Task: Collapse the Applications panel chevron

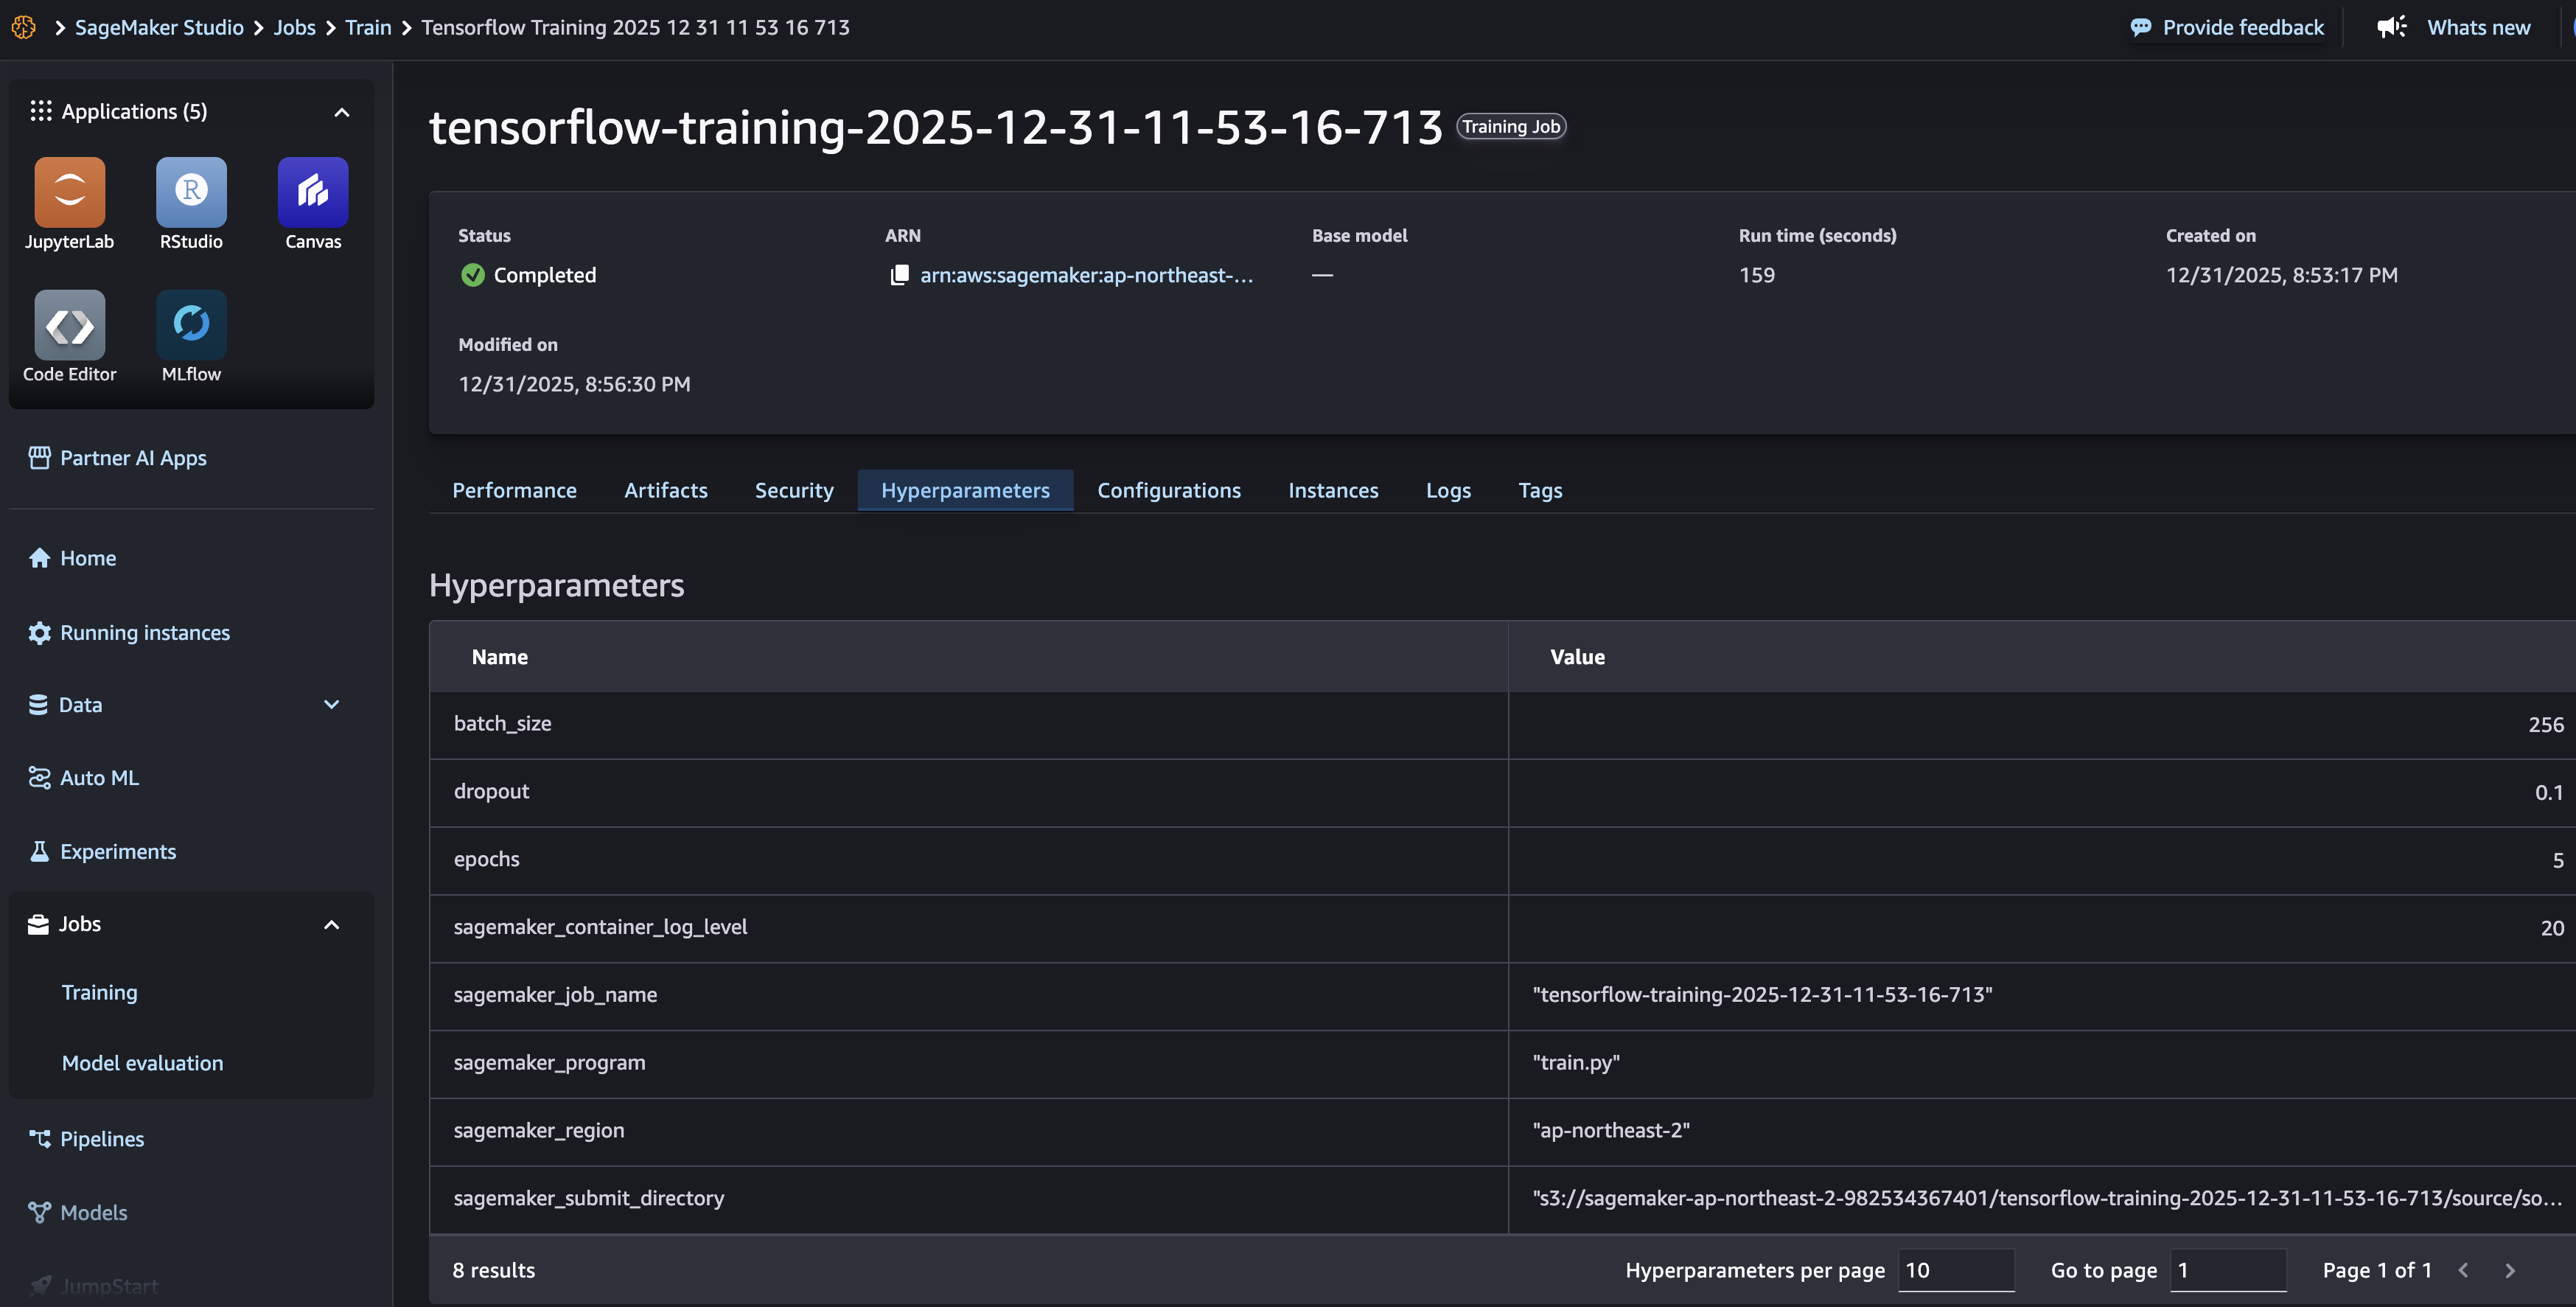Action: pos(341,112)
